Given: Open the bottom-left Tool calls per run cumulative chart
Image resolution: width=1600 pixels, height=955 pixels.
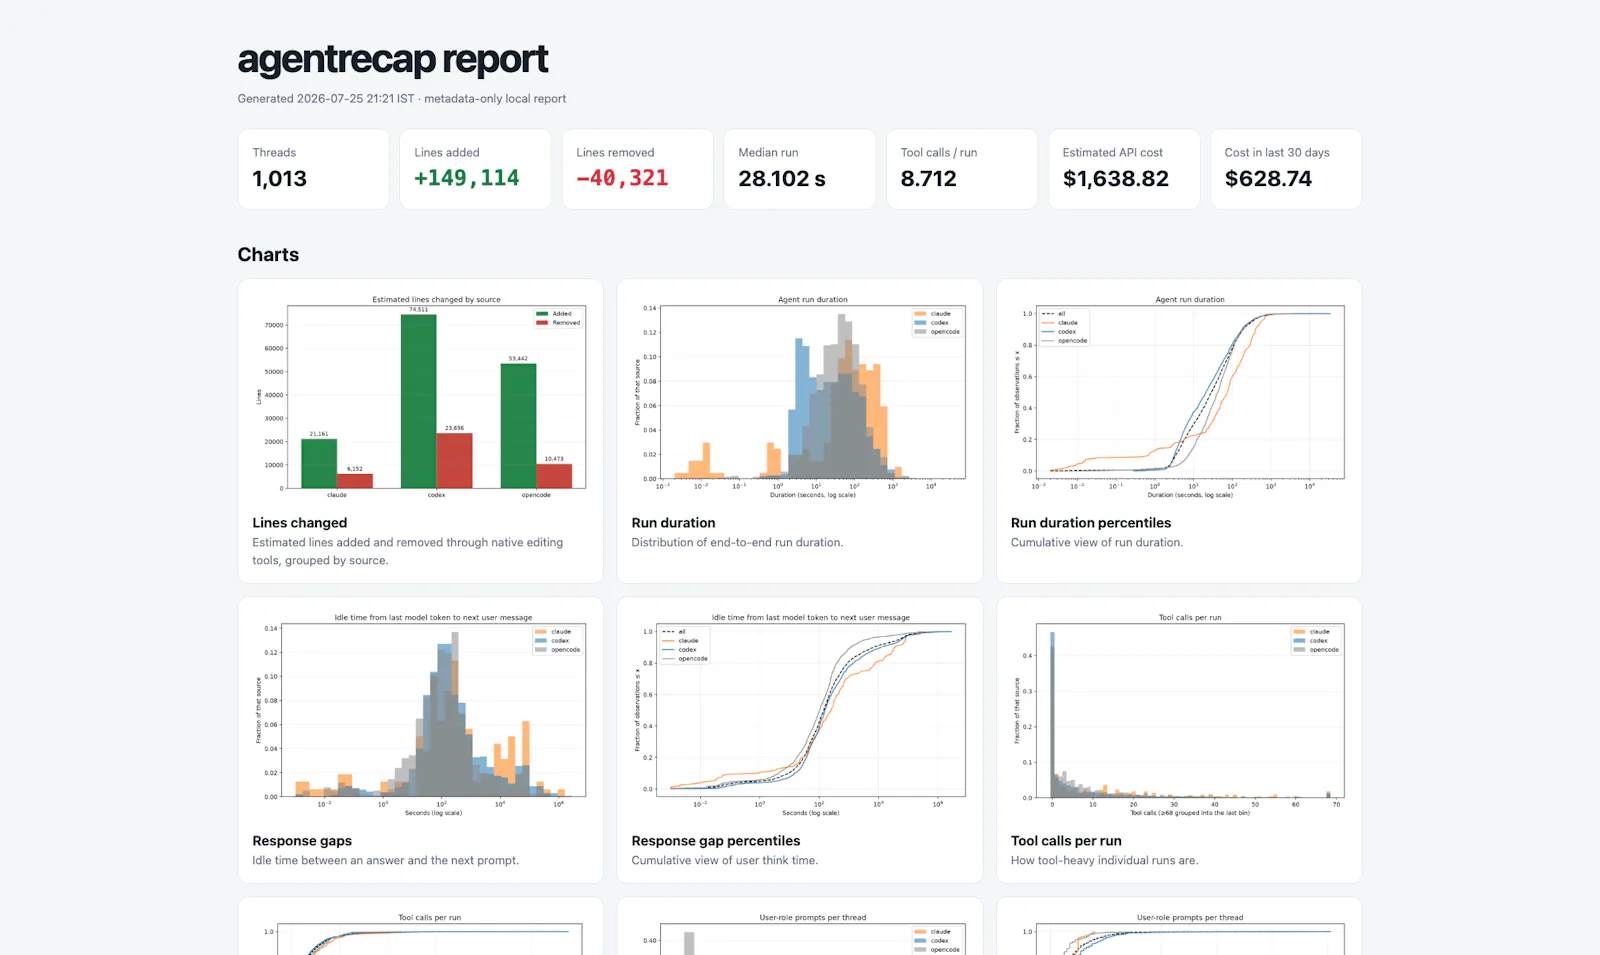Looking at the screenshot, I should click(x=420, y=932).
